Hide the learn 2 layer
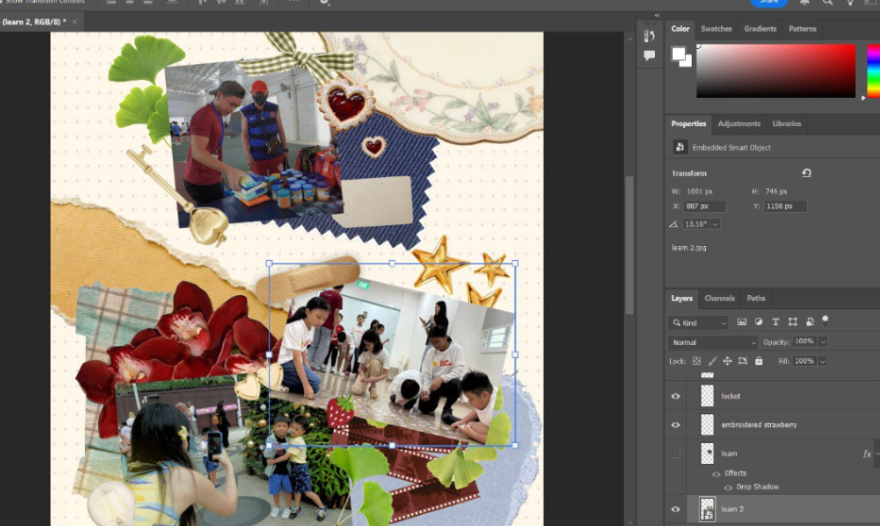The height and width of the screenshot is (526, 880). (x=676, y=509)
